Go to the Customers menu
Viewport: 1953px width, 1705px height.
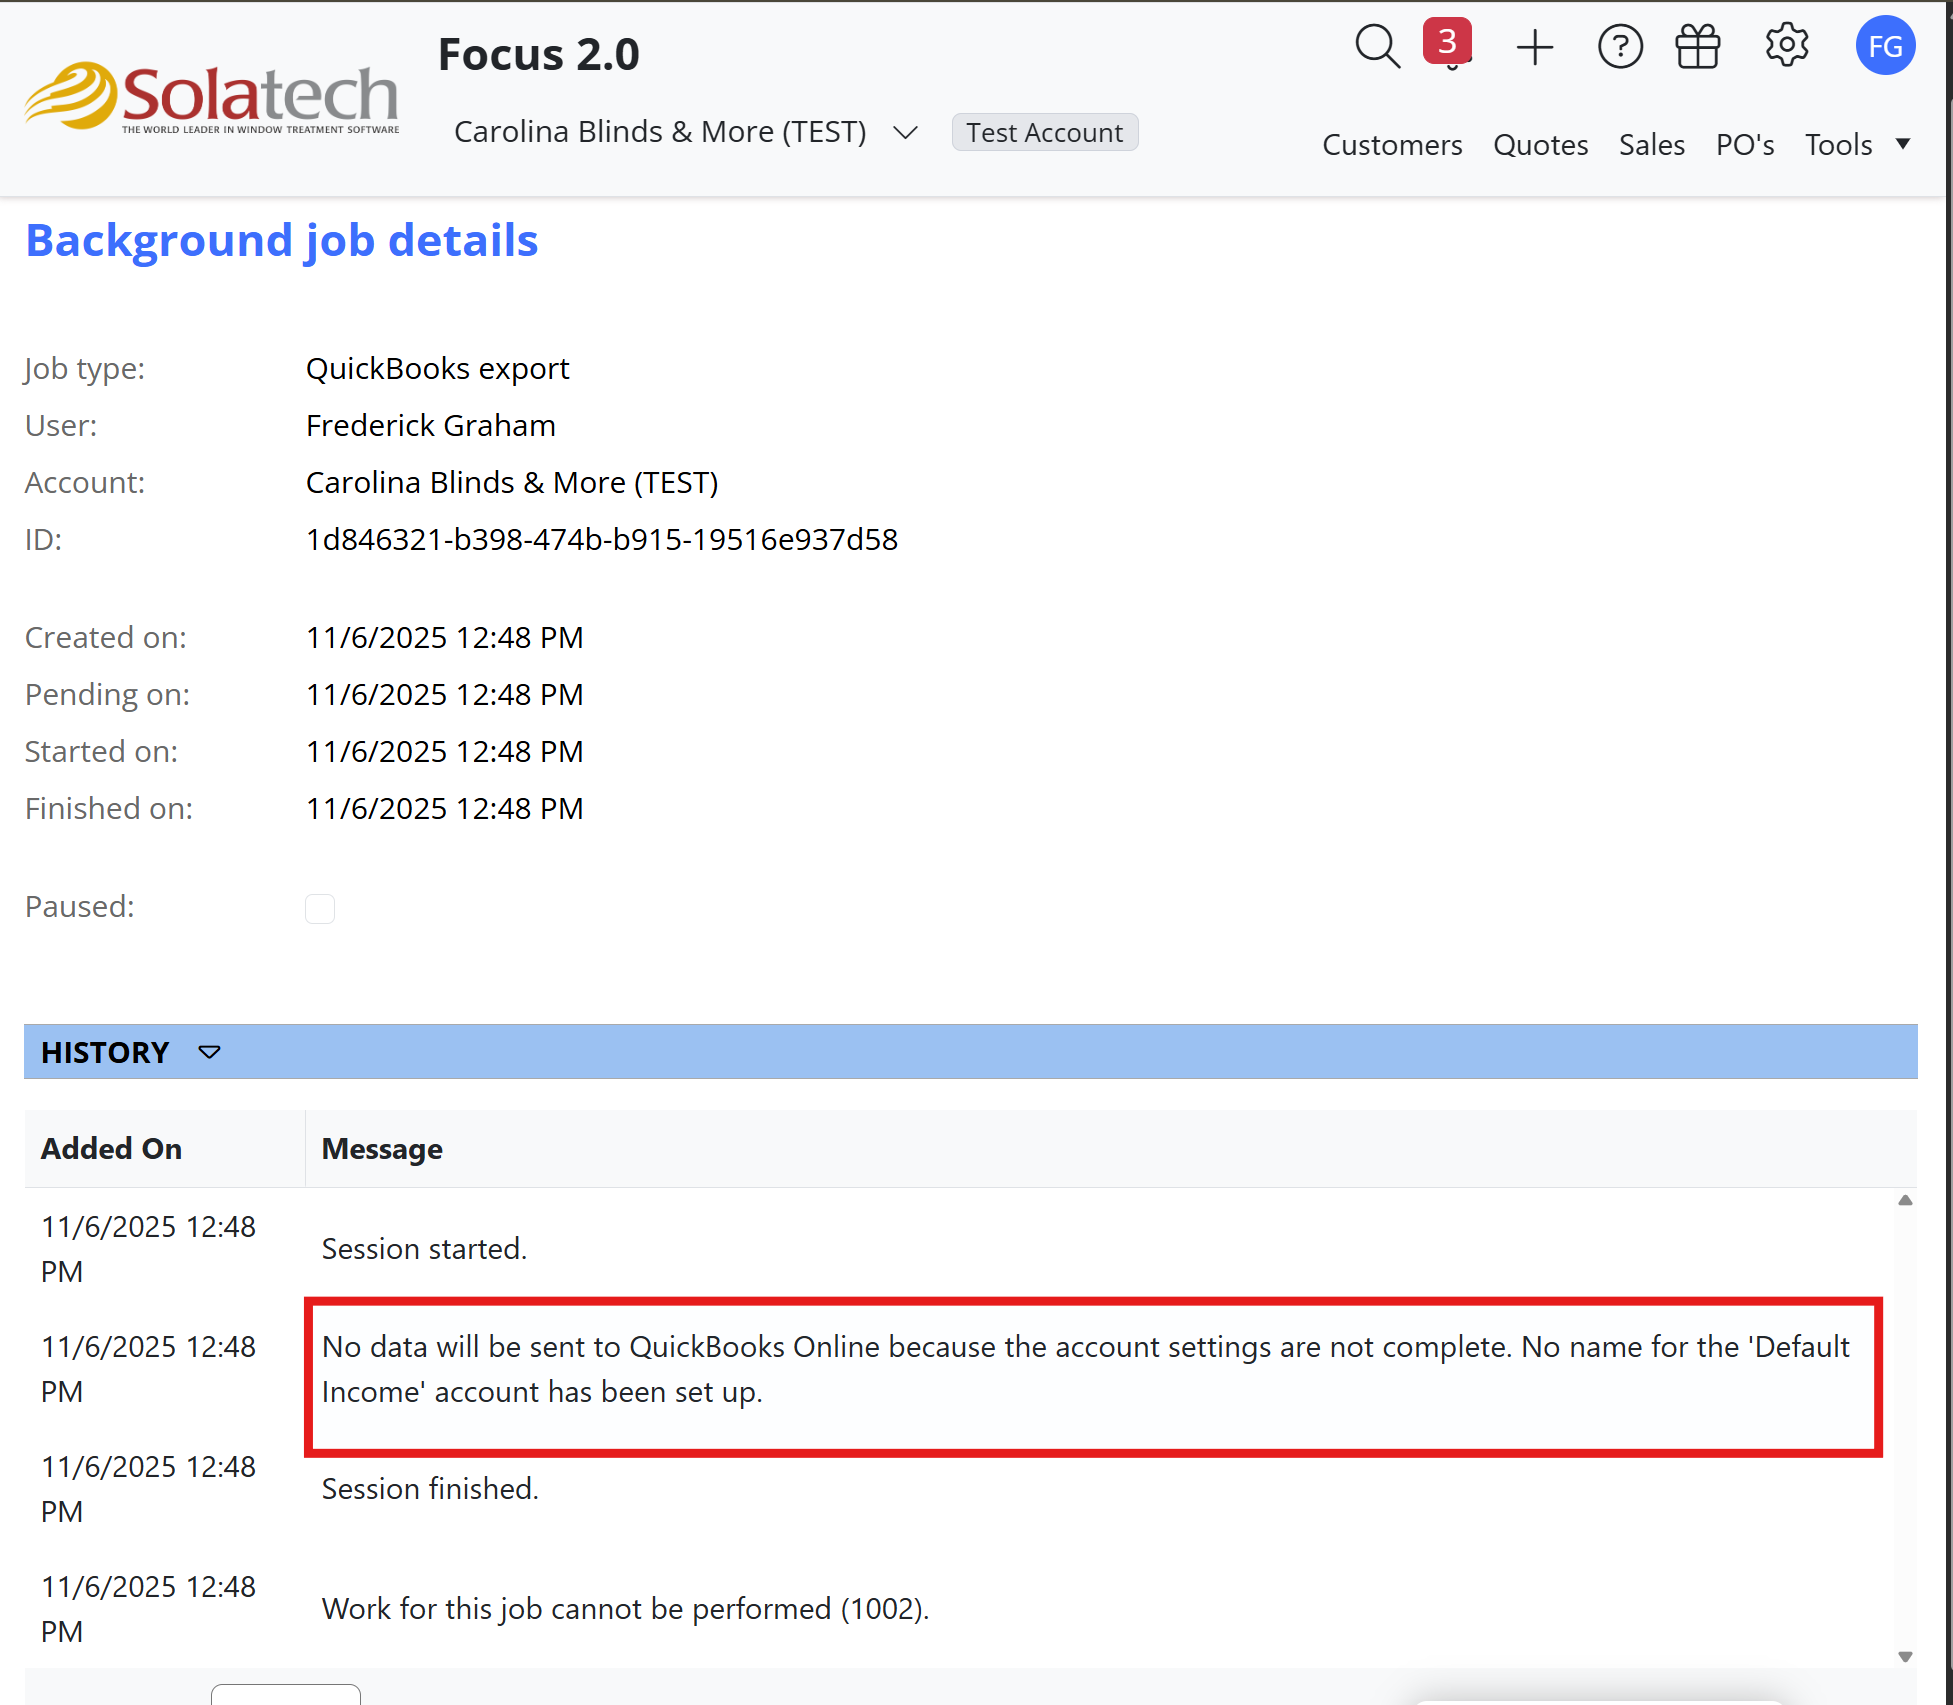pos(1392,145)
